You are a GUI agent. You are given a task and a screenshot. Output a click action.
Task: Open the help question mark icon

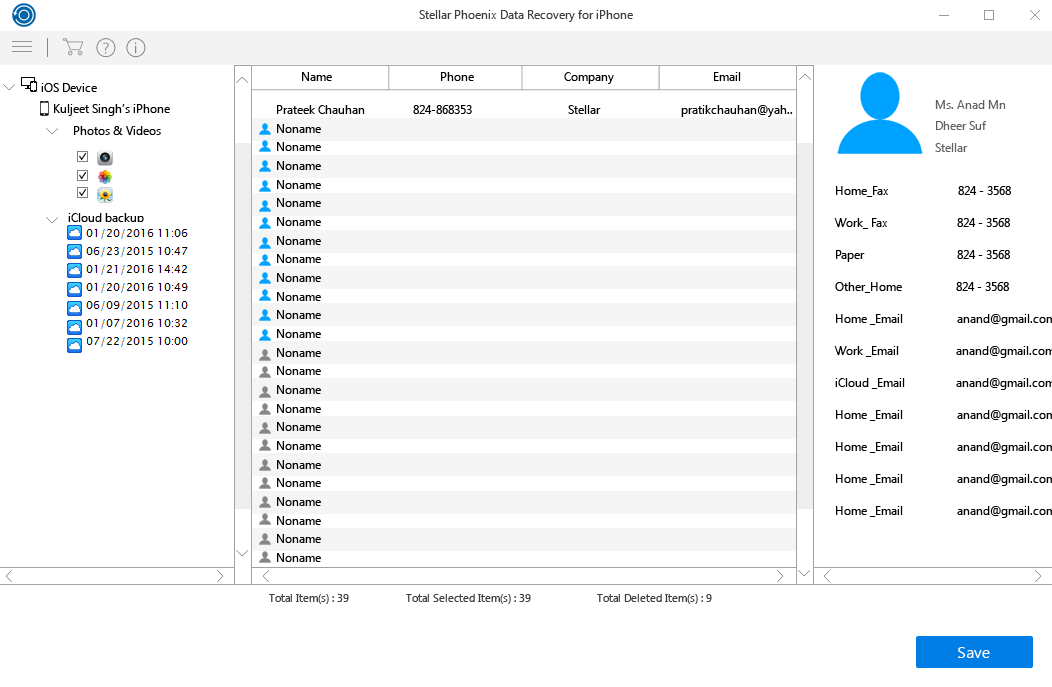[x=106, y=48]
